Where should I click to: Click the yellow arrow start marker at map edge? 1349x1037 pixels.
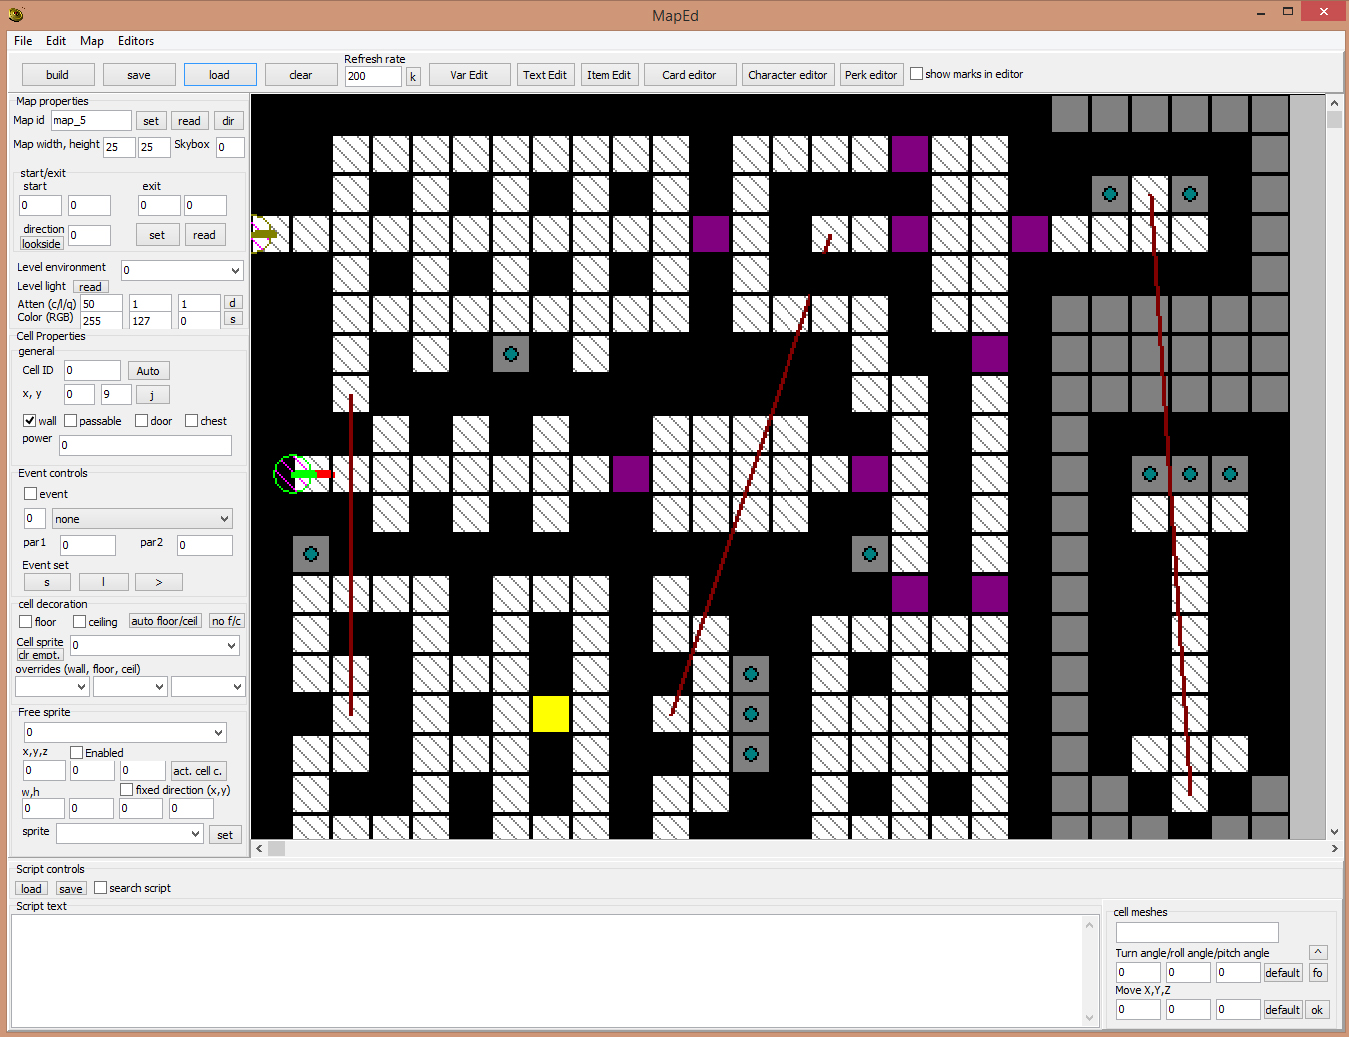point(262,234)
